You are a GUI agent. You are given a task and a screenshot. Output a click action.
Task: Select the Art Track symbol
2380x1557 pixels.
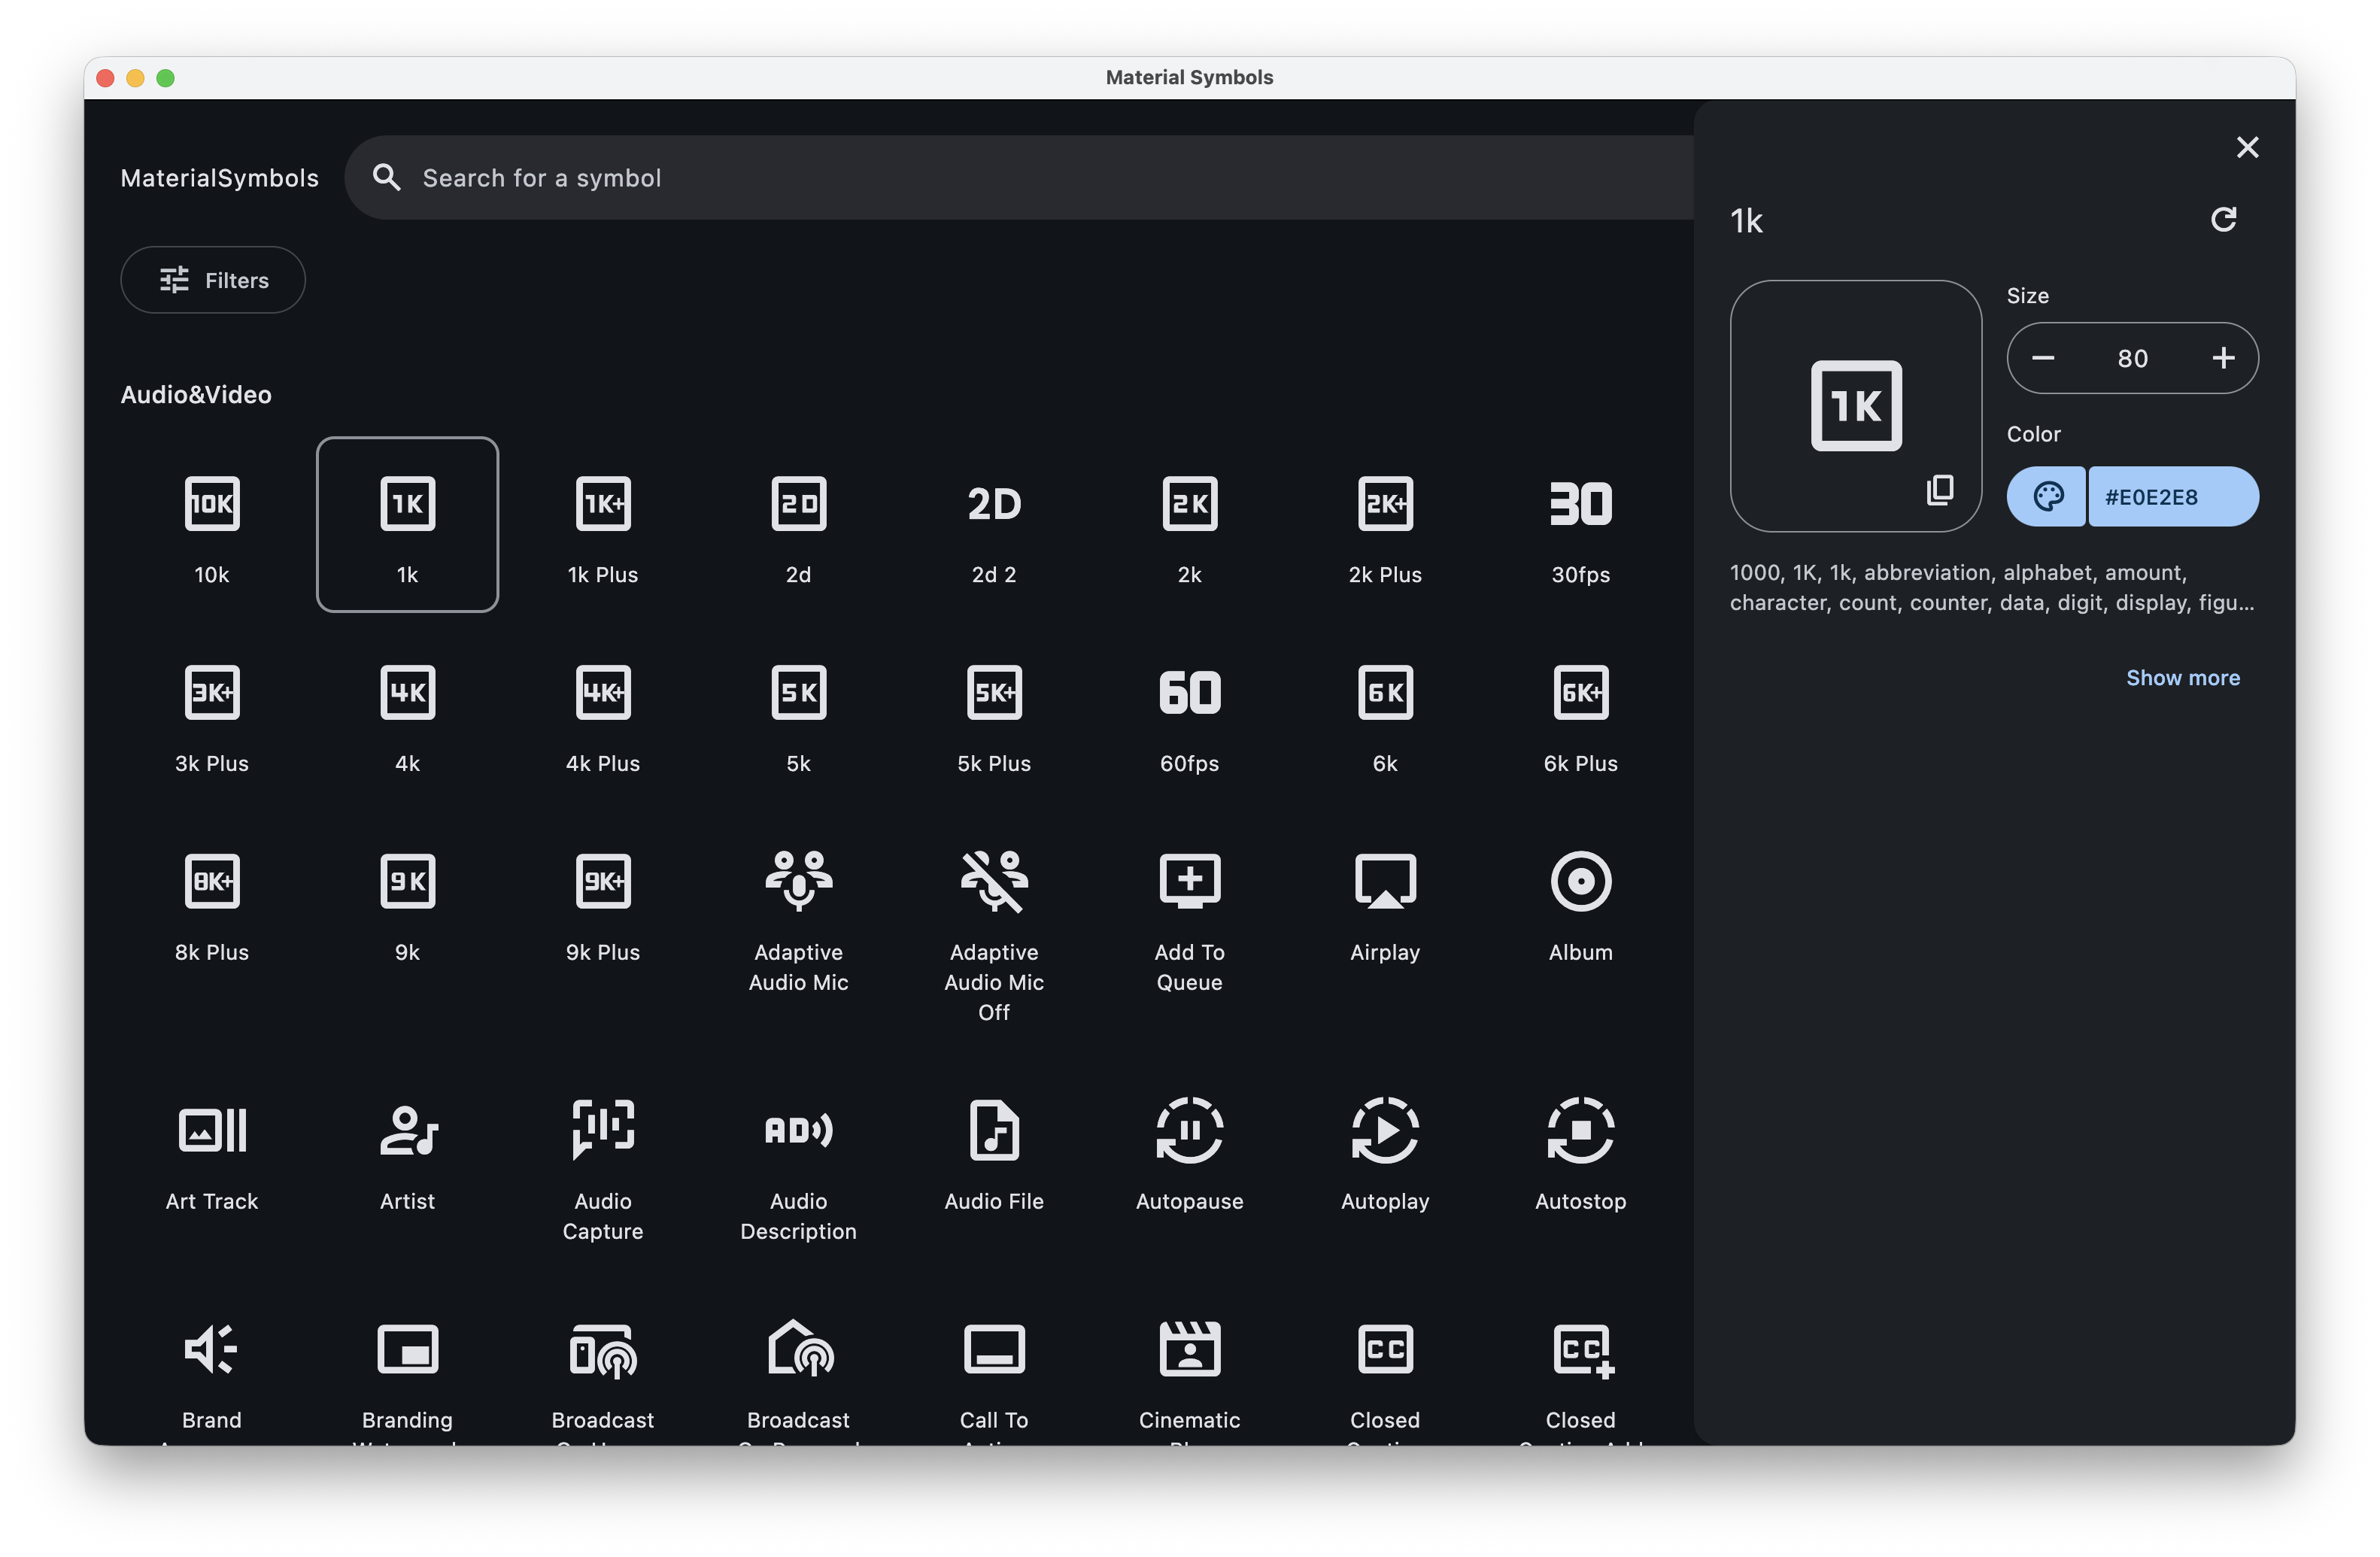[x=212, y=1152]
